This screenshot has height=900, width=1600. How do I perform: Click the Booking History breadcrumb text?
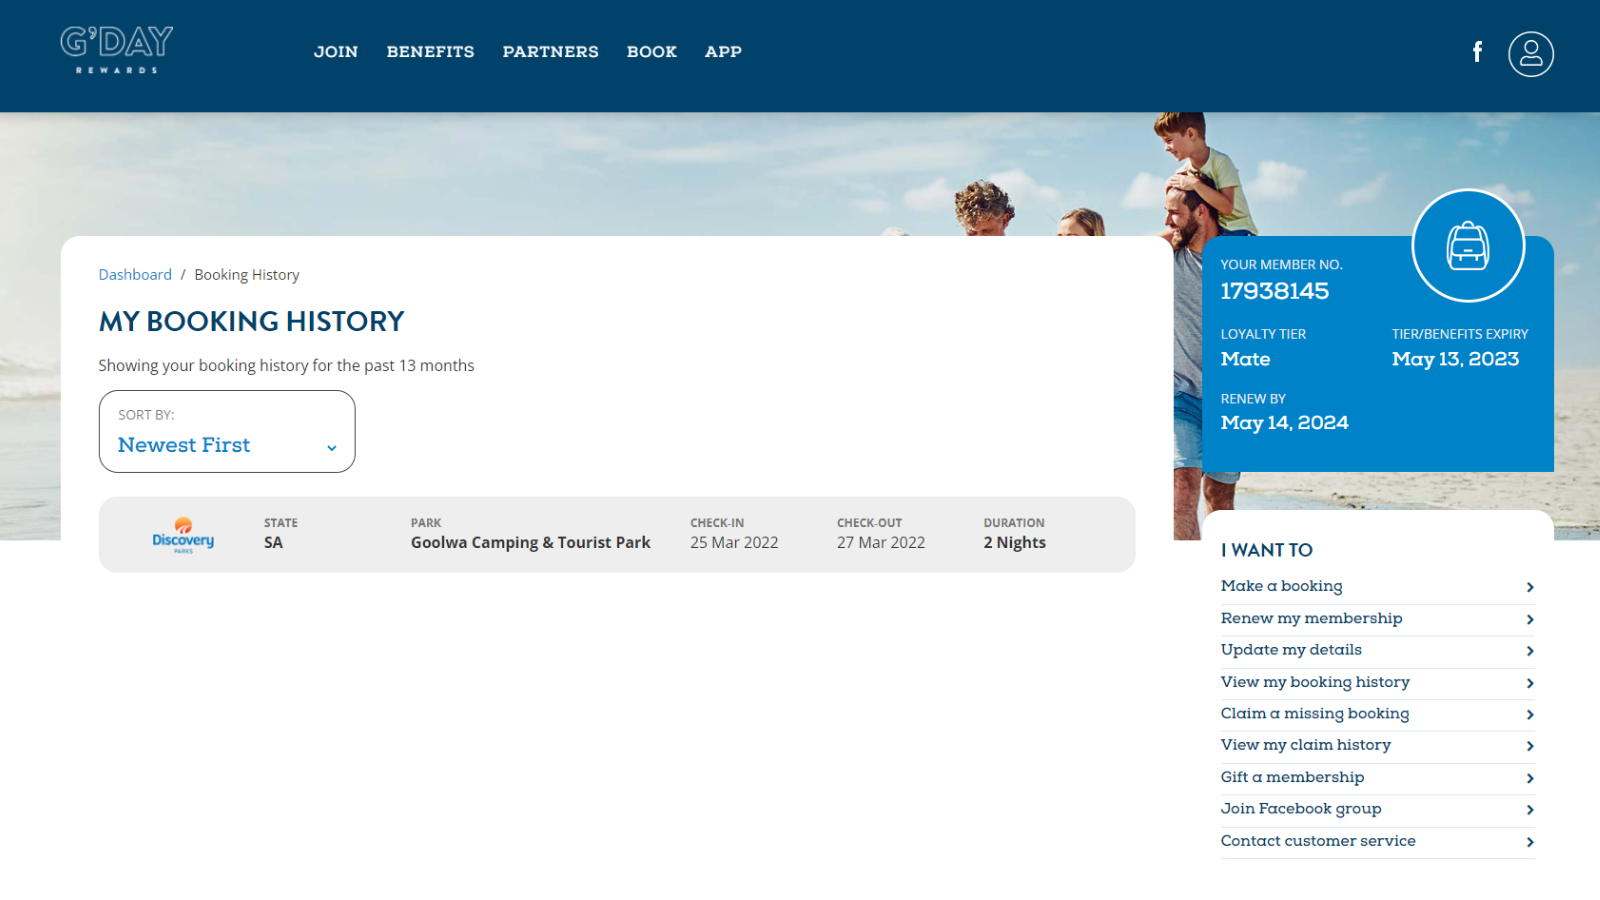tap(247, 275)
